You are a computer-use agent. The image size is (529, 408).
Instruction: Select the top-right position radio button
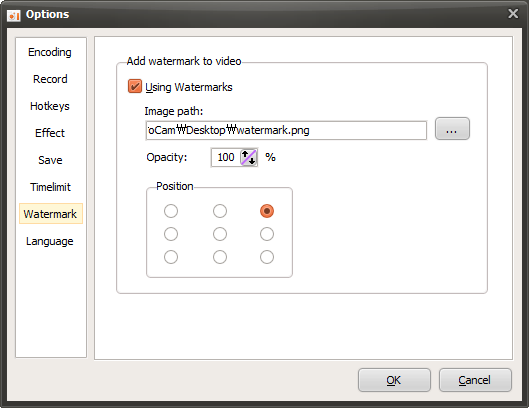click(x=267, y=211)
